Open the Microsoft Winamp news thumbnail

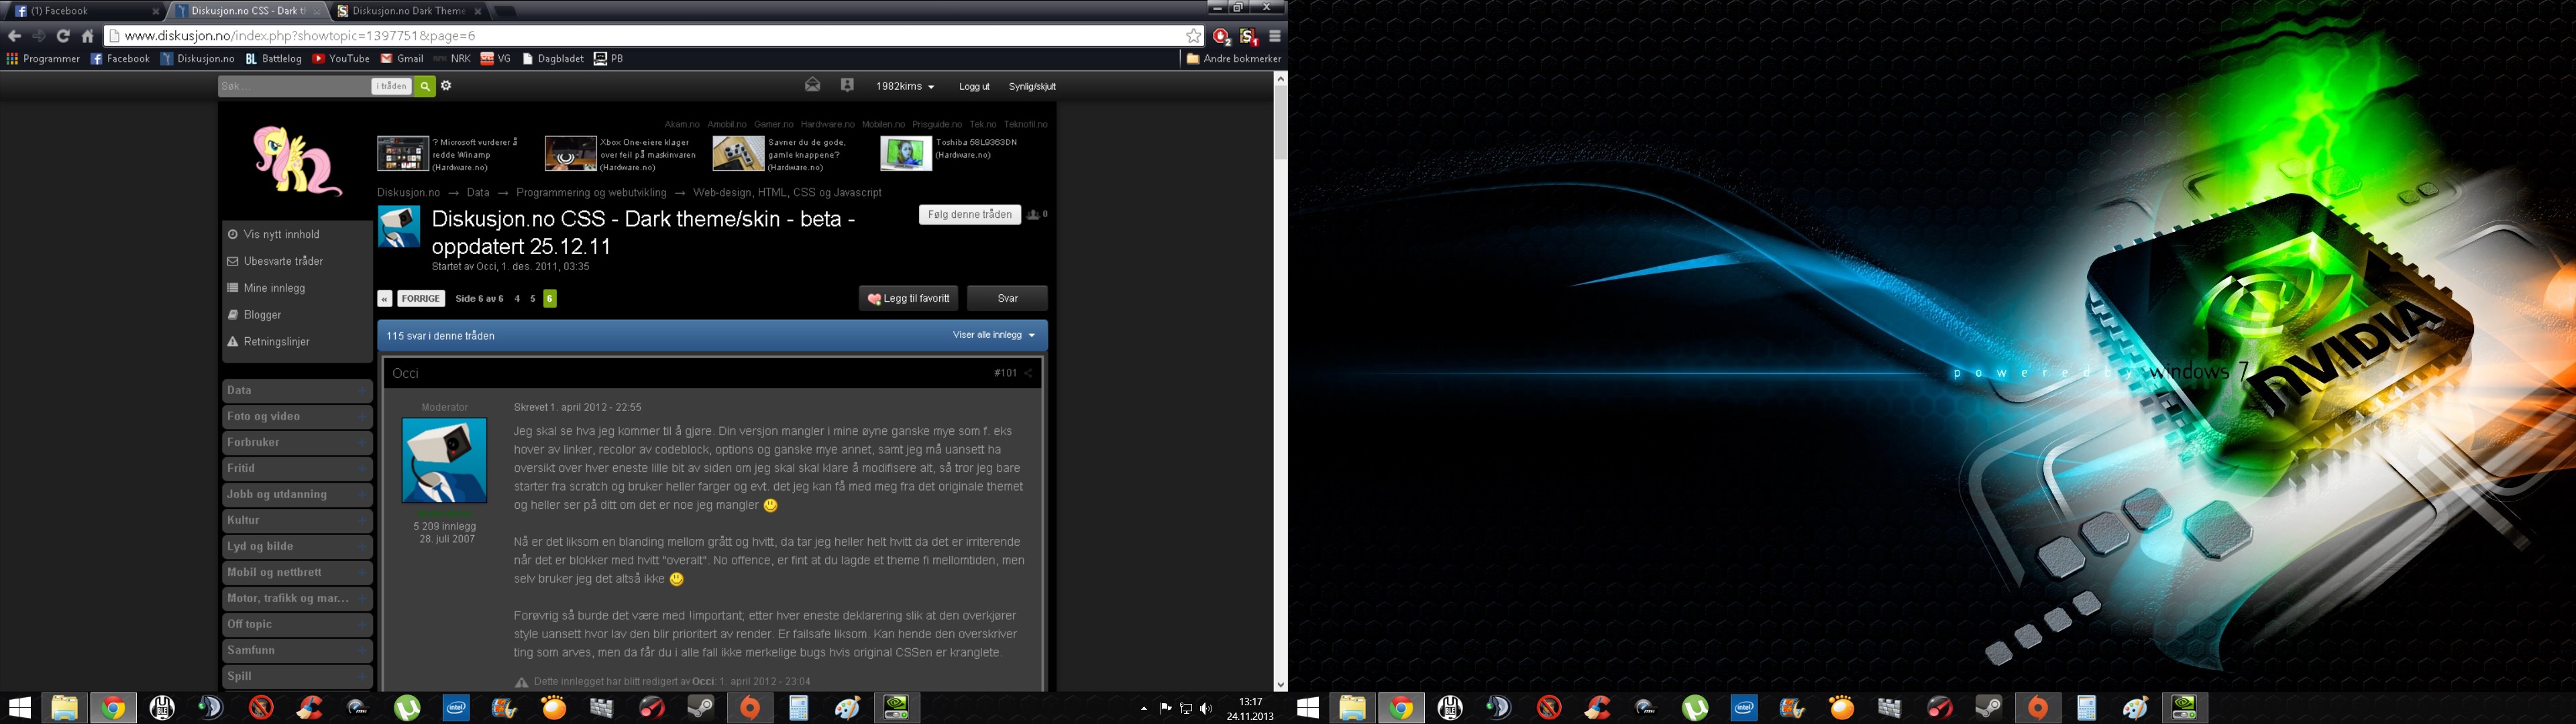pyautogui.click(x=403, y=154)
